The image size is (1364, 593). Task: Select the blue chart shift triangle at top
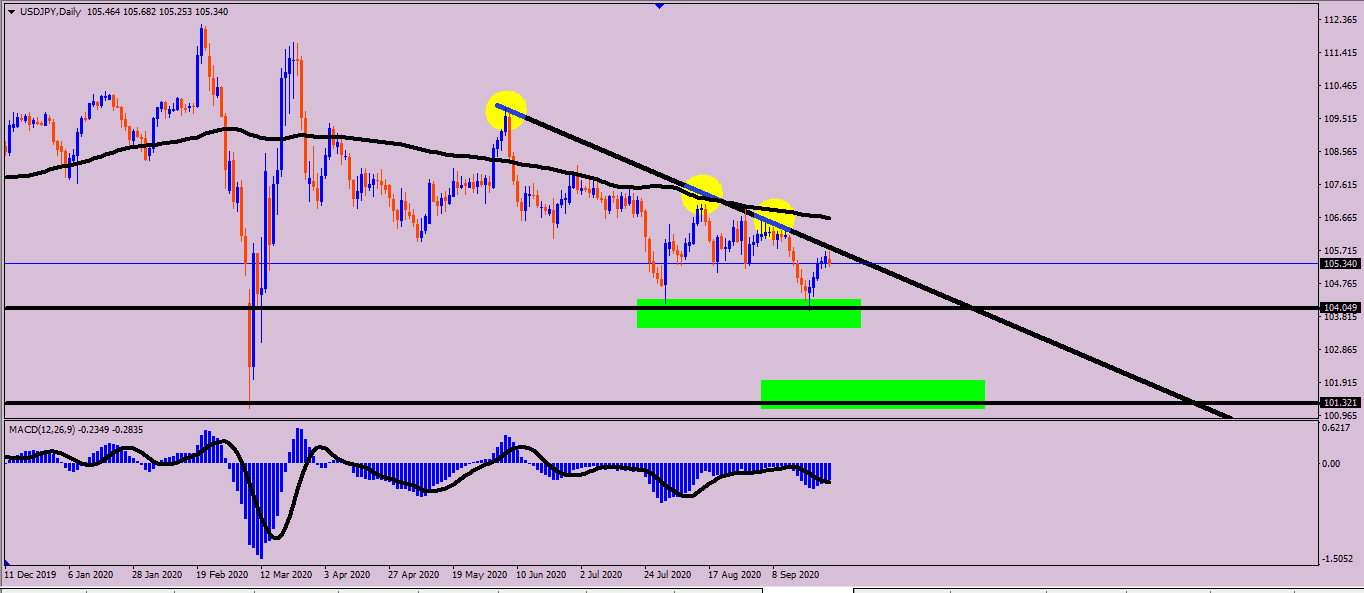659,6
